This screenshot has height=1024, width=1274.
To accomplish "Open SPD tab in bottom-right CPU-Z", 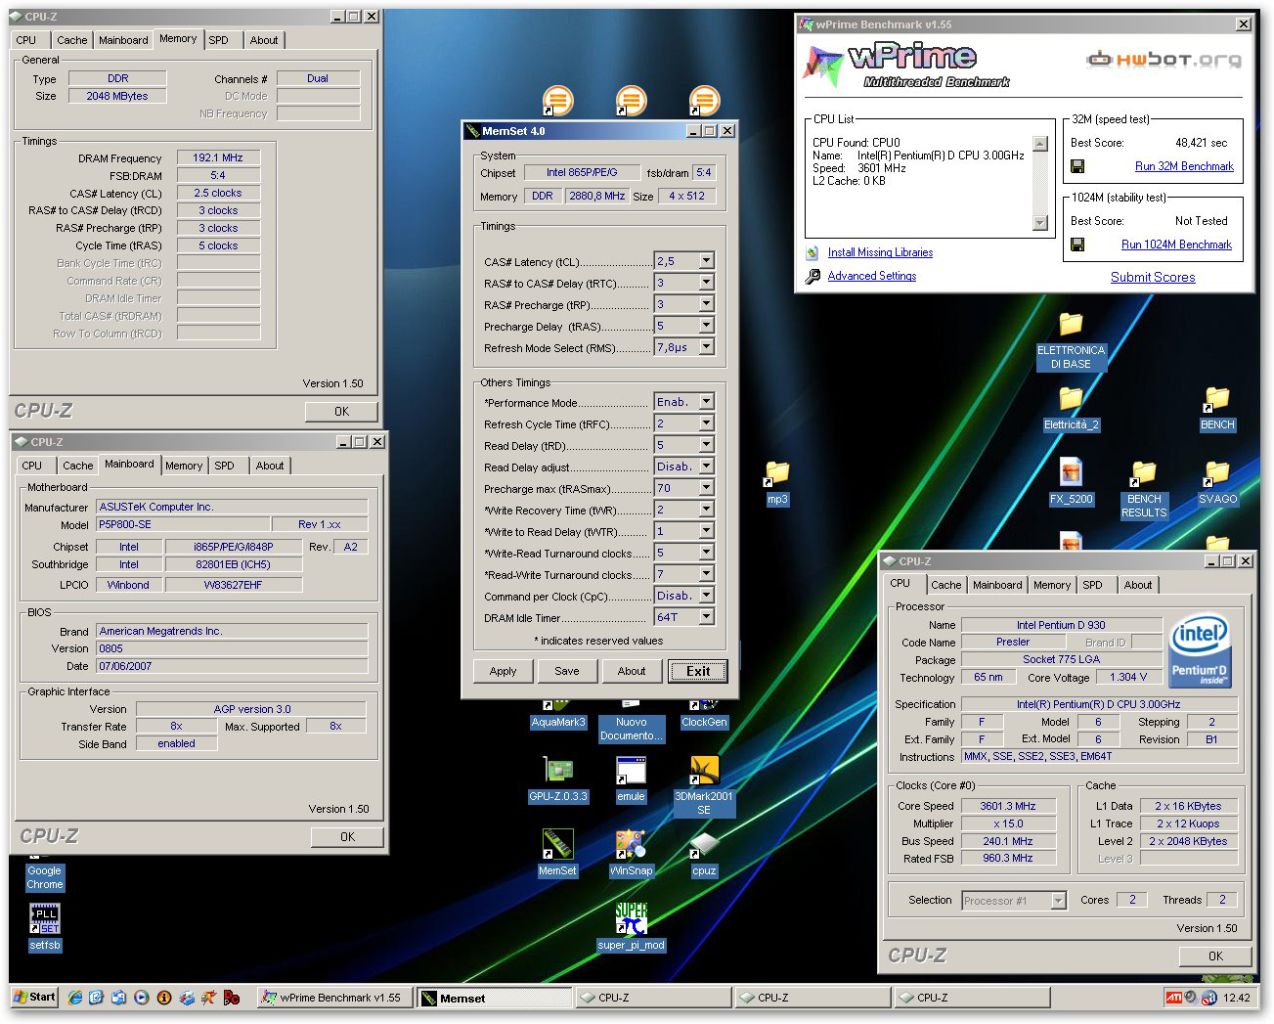I will [1093, 586].
